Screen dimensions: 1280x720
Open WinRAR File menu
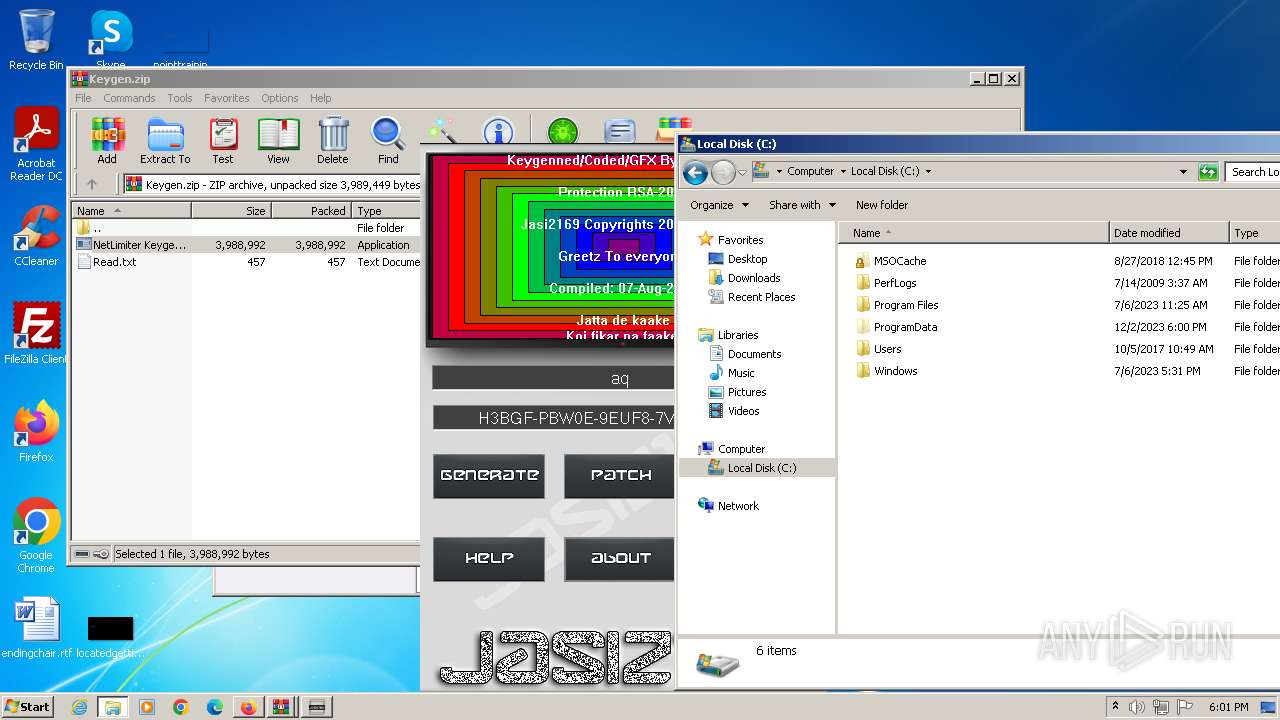tap(83, 98)
